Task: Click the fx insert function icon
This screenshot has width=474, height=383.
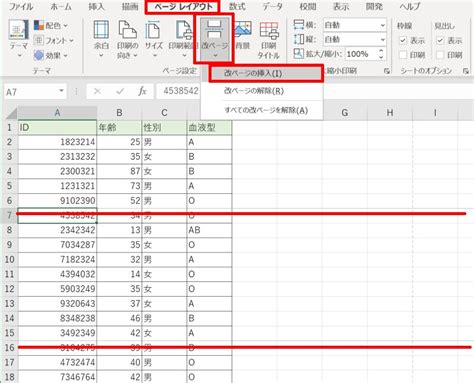Action: click(142, 91)
